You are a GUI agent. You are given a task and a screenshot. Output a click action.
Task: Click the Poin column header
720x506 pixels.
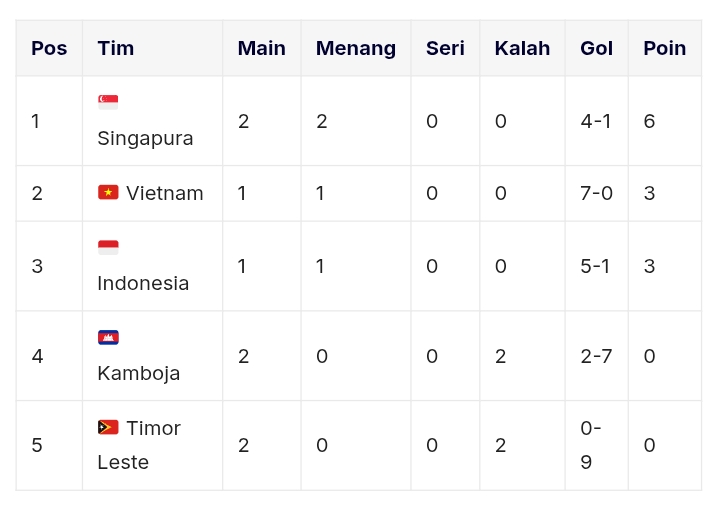click(665, 48)
